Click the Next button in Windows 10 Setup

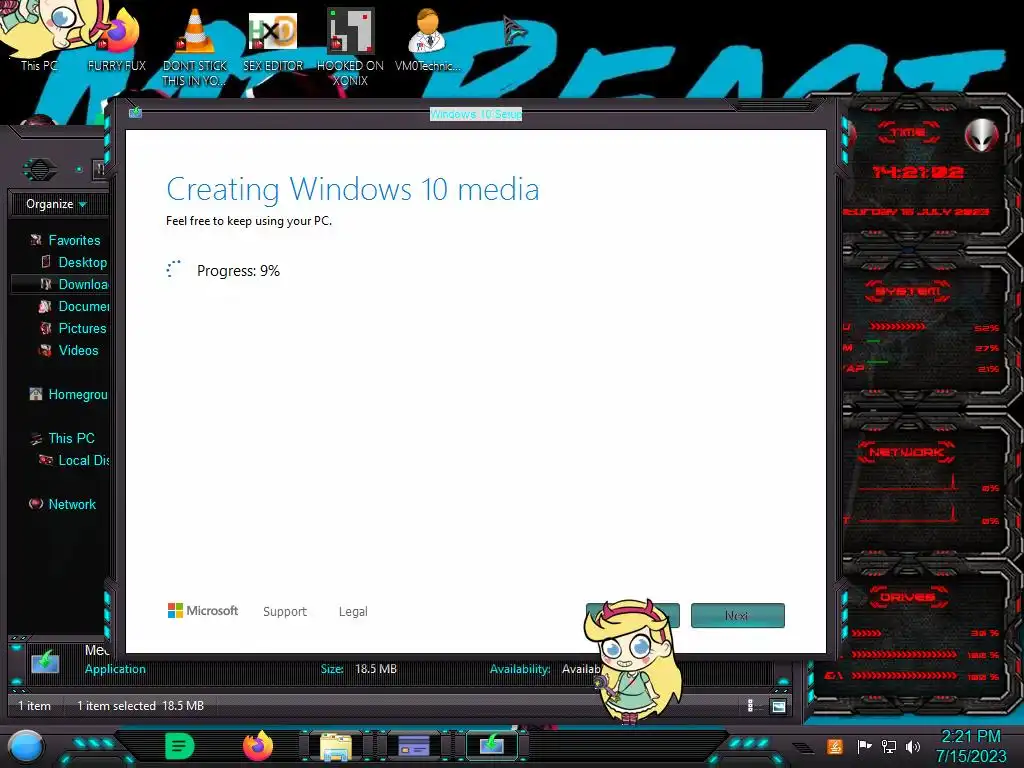coord(737,615)
